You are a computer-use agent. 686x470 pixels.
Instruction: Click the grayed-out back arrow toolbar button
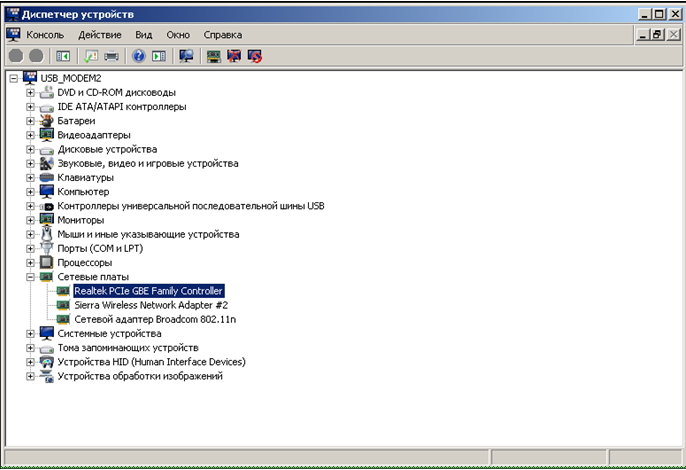tap(16, 56)
